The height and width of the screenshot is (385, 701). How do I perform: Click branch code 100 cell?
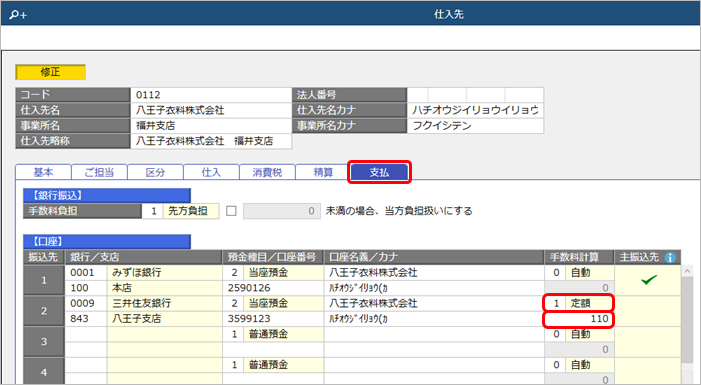86,288
